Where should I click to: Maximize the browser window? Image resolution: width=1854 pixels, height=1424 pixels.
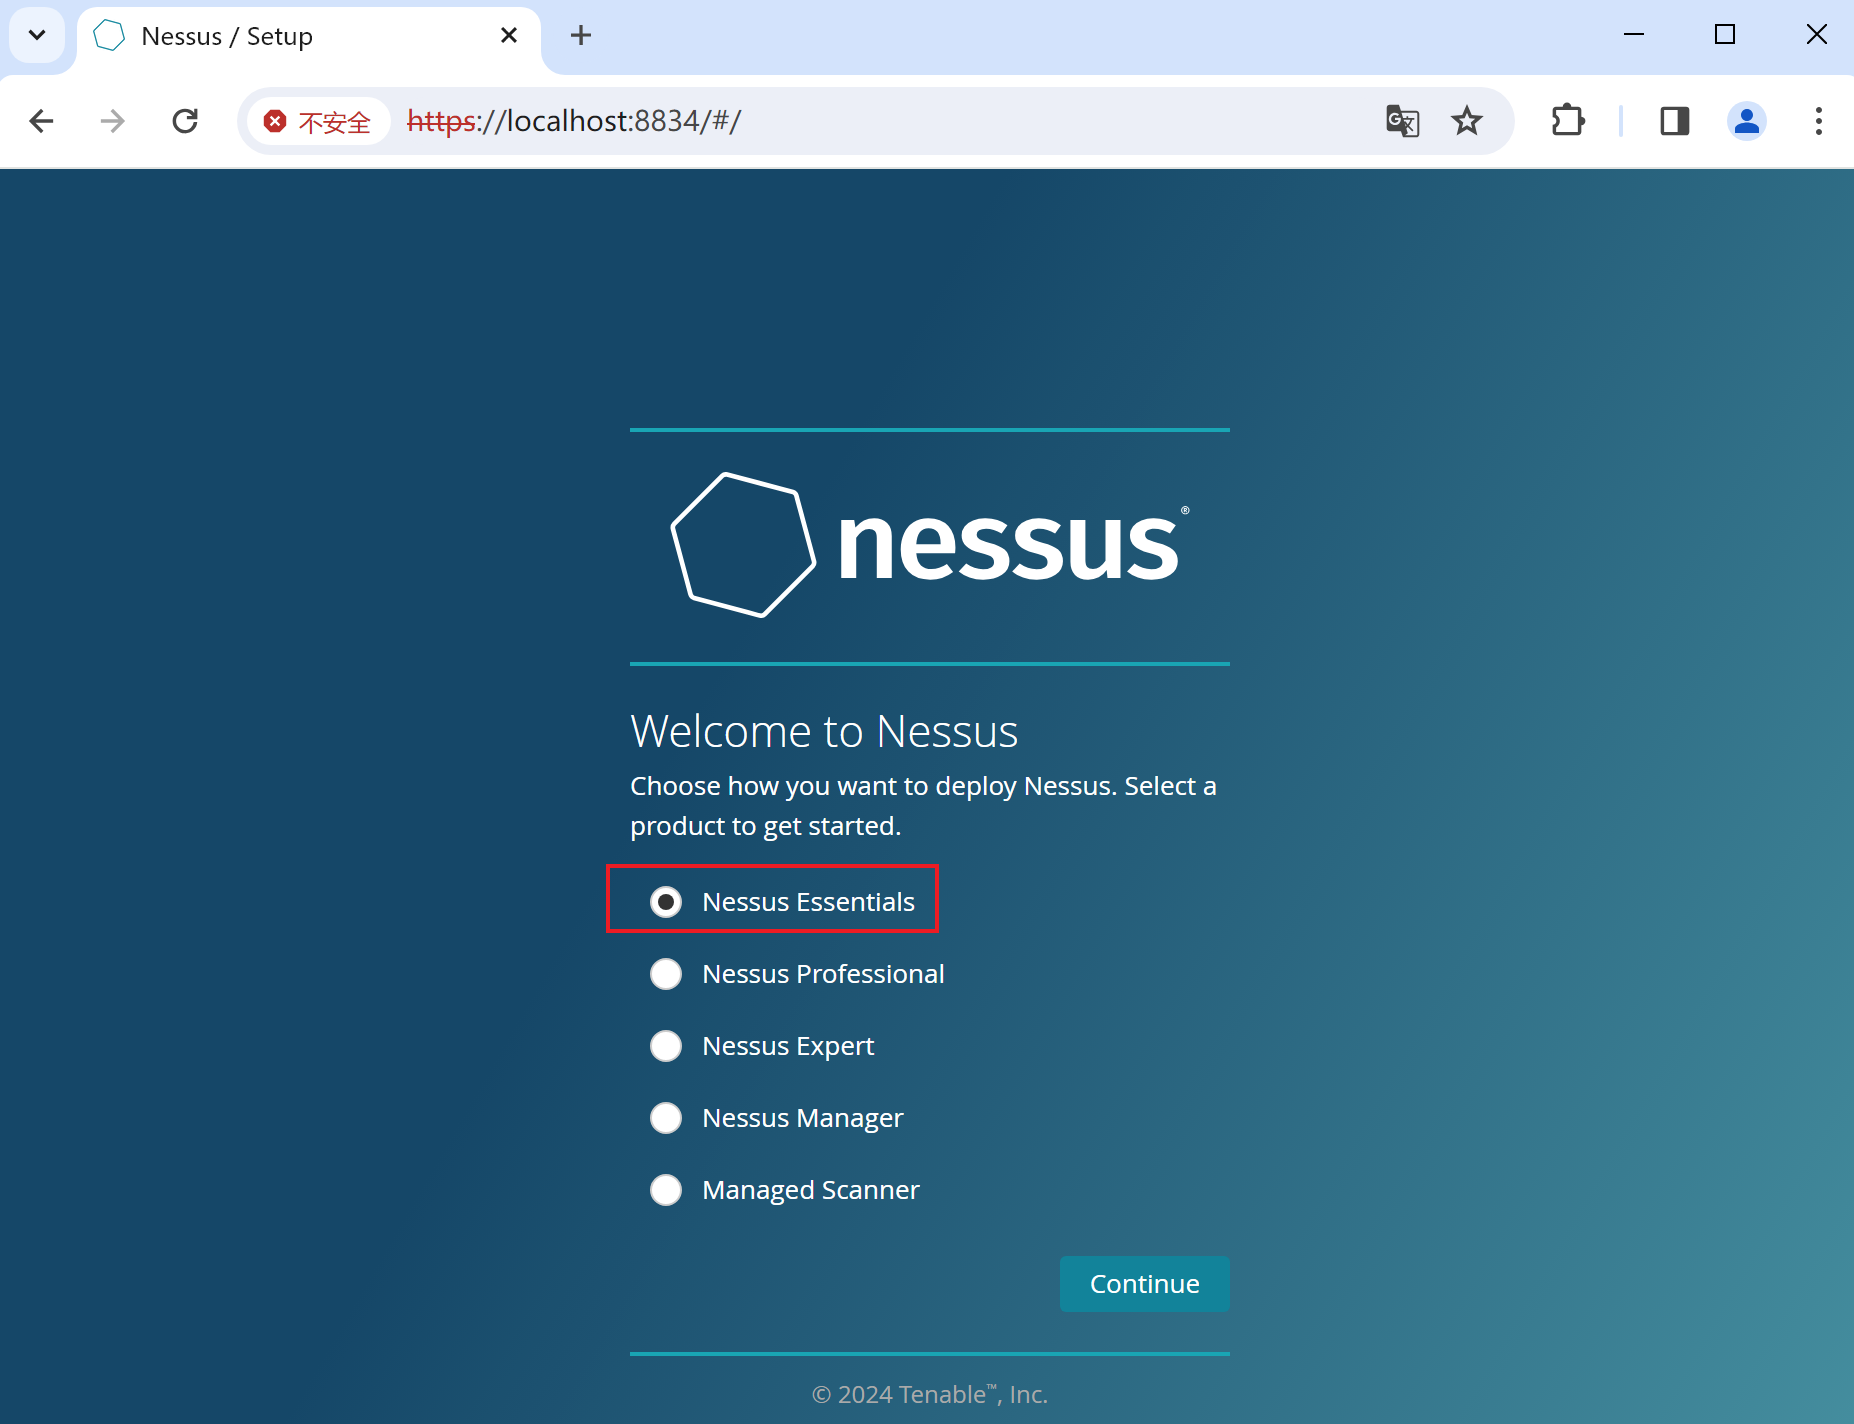coord(1725,35)
